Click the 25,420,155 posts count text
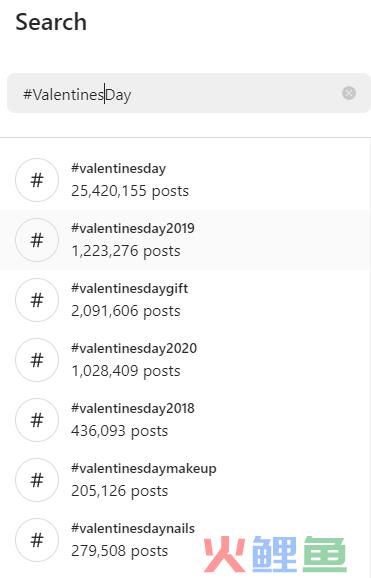This screenshot has height=578, width=371. [130, 191]
